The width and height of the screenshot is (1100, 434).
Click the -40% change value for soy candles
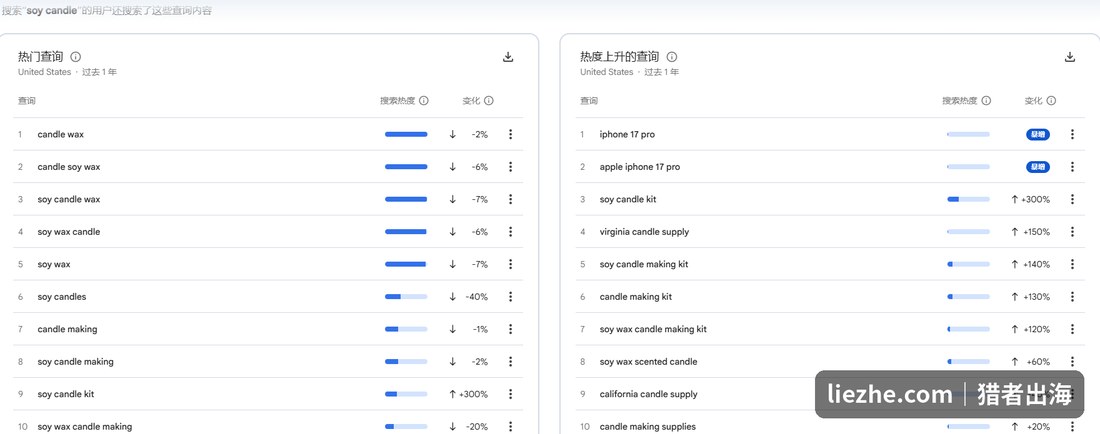click(476, 297)
